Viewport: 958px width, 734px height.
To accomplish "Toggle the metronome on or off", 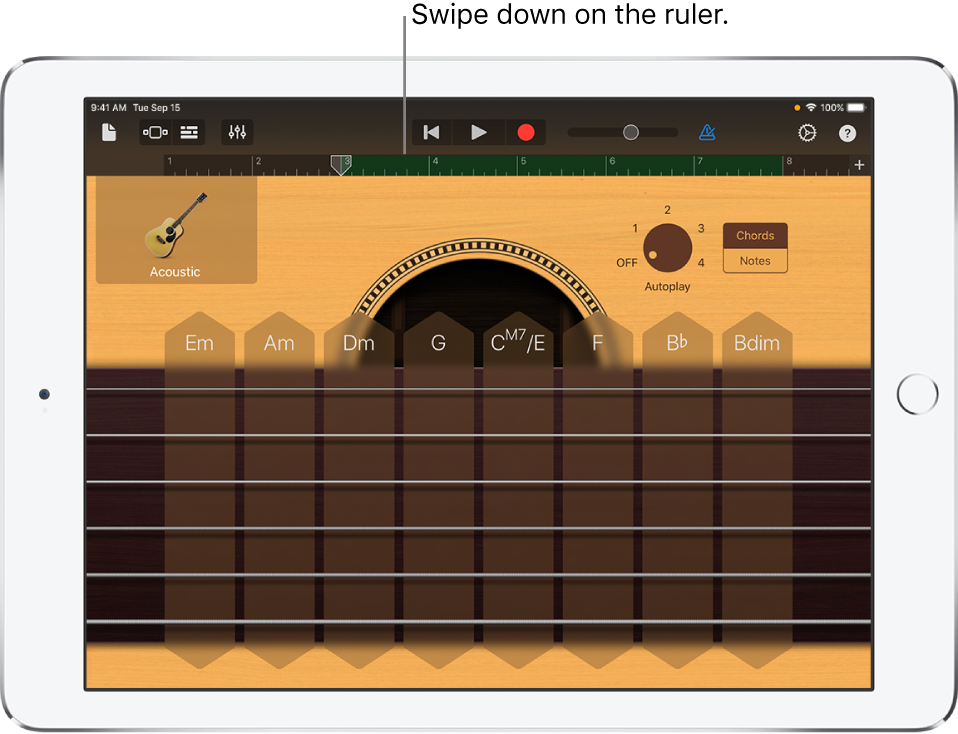I will pos(707,132).
